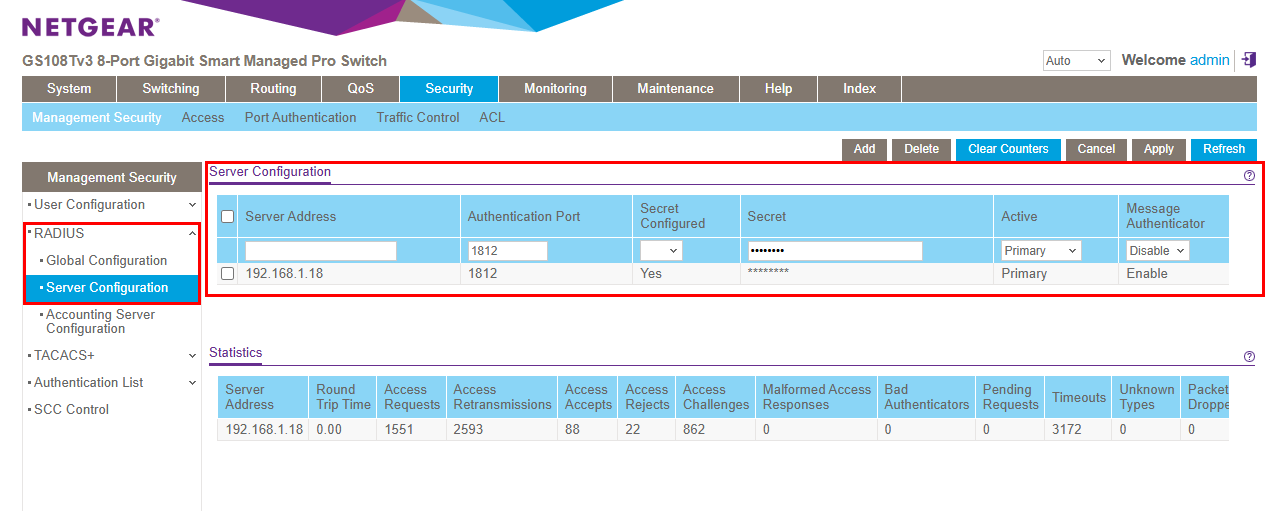Open help icon for Server Configuration section

[x=1248, y=175]
